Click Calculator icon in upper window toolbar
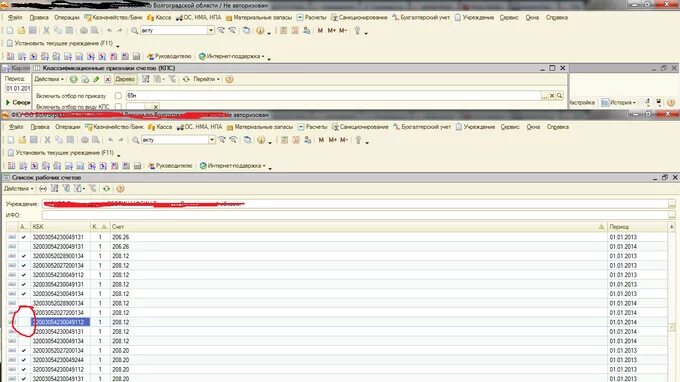Viewport: 680px width, 382px height. tap(283, 30)
